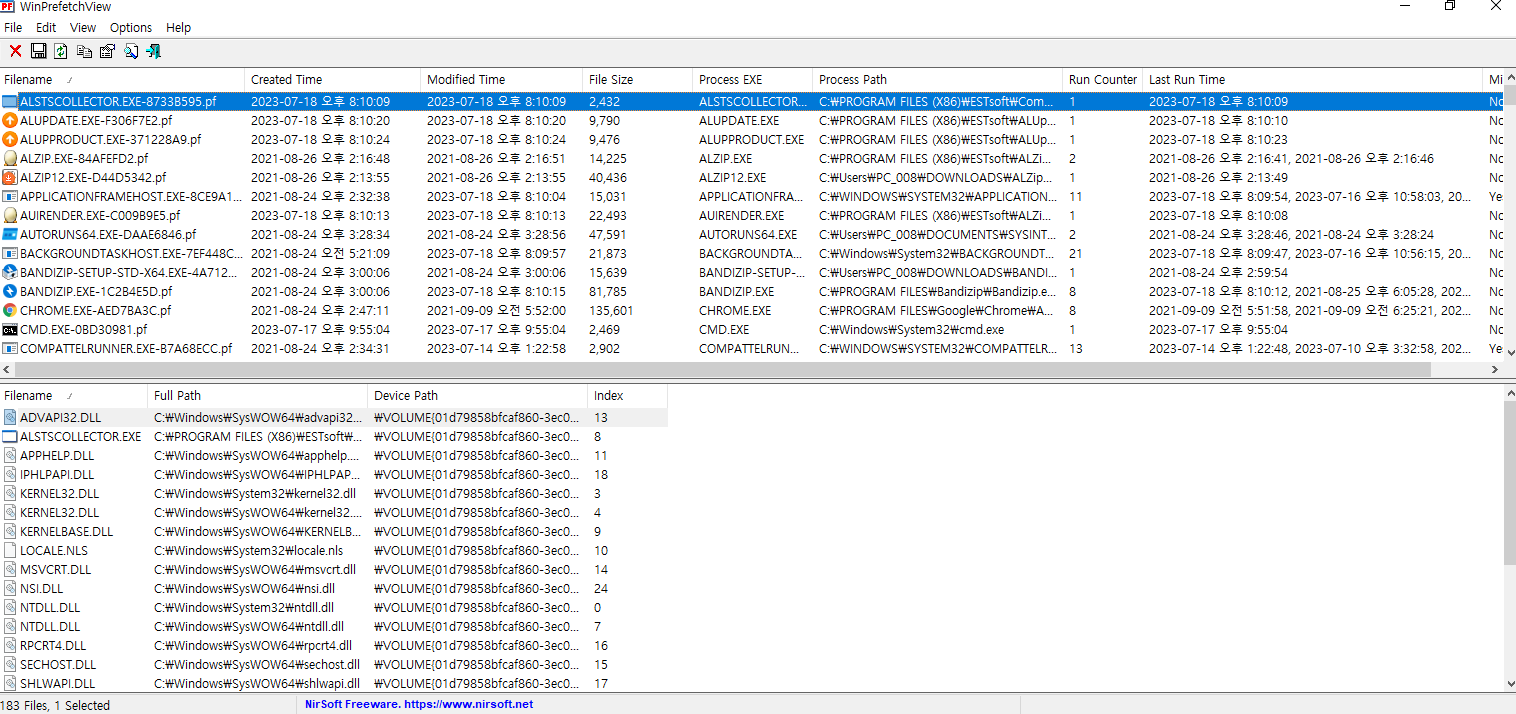Sort lower pane by Device Path header
This screenshot has width=1516, height=714.
[478, 396]
